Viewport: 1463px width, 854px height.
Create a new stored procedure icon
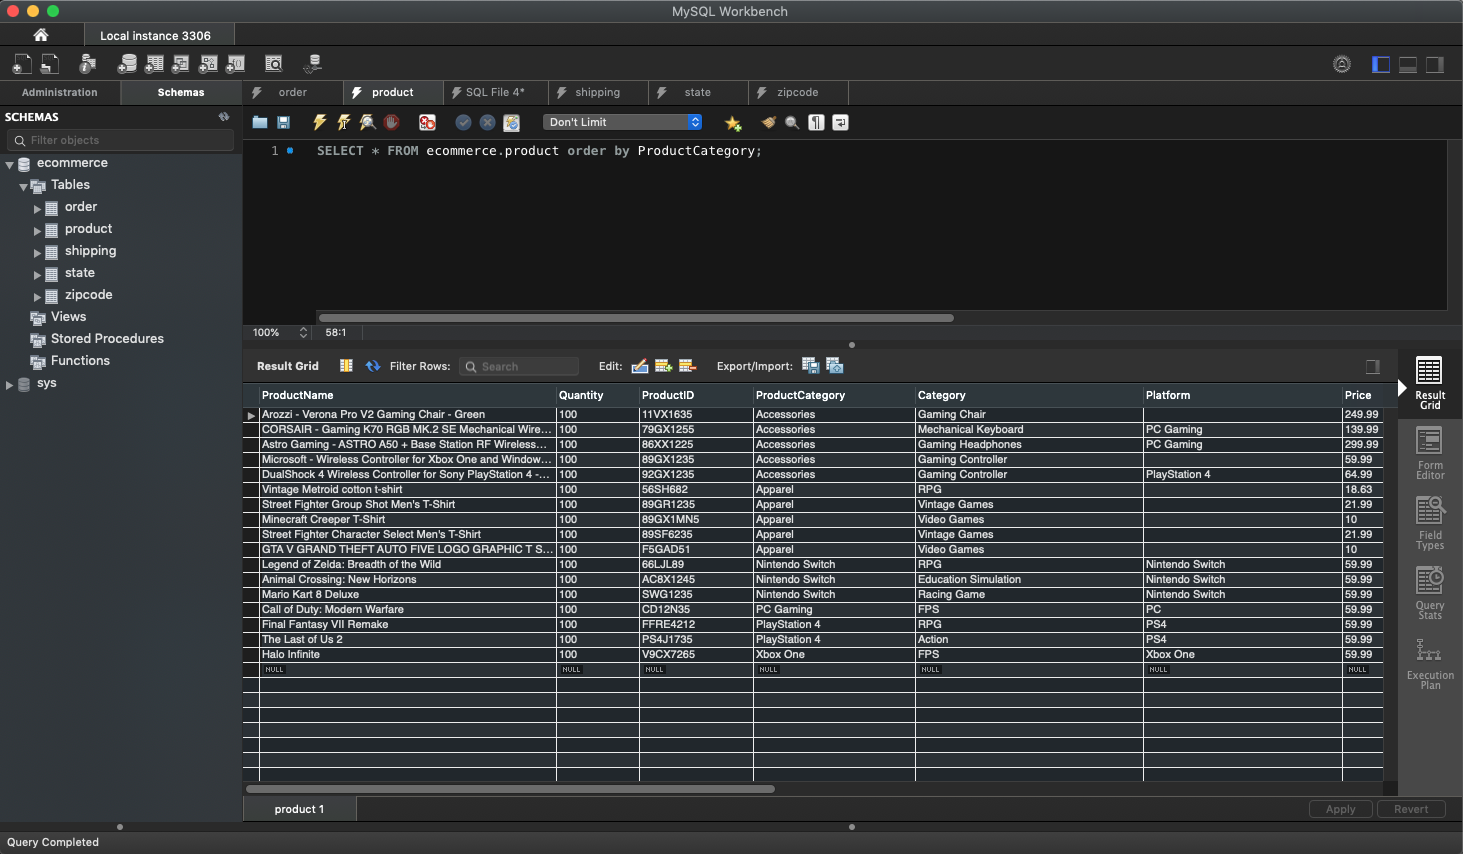point(208,64)
